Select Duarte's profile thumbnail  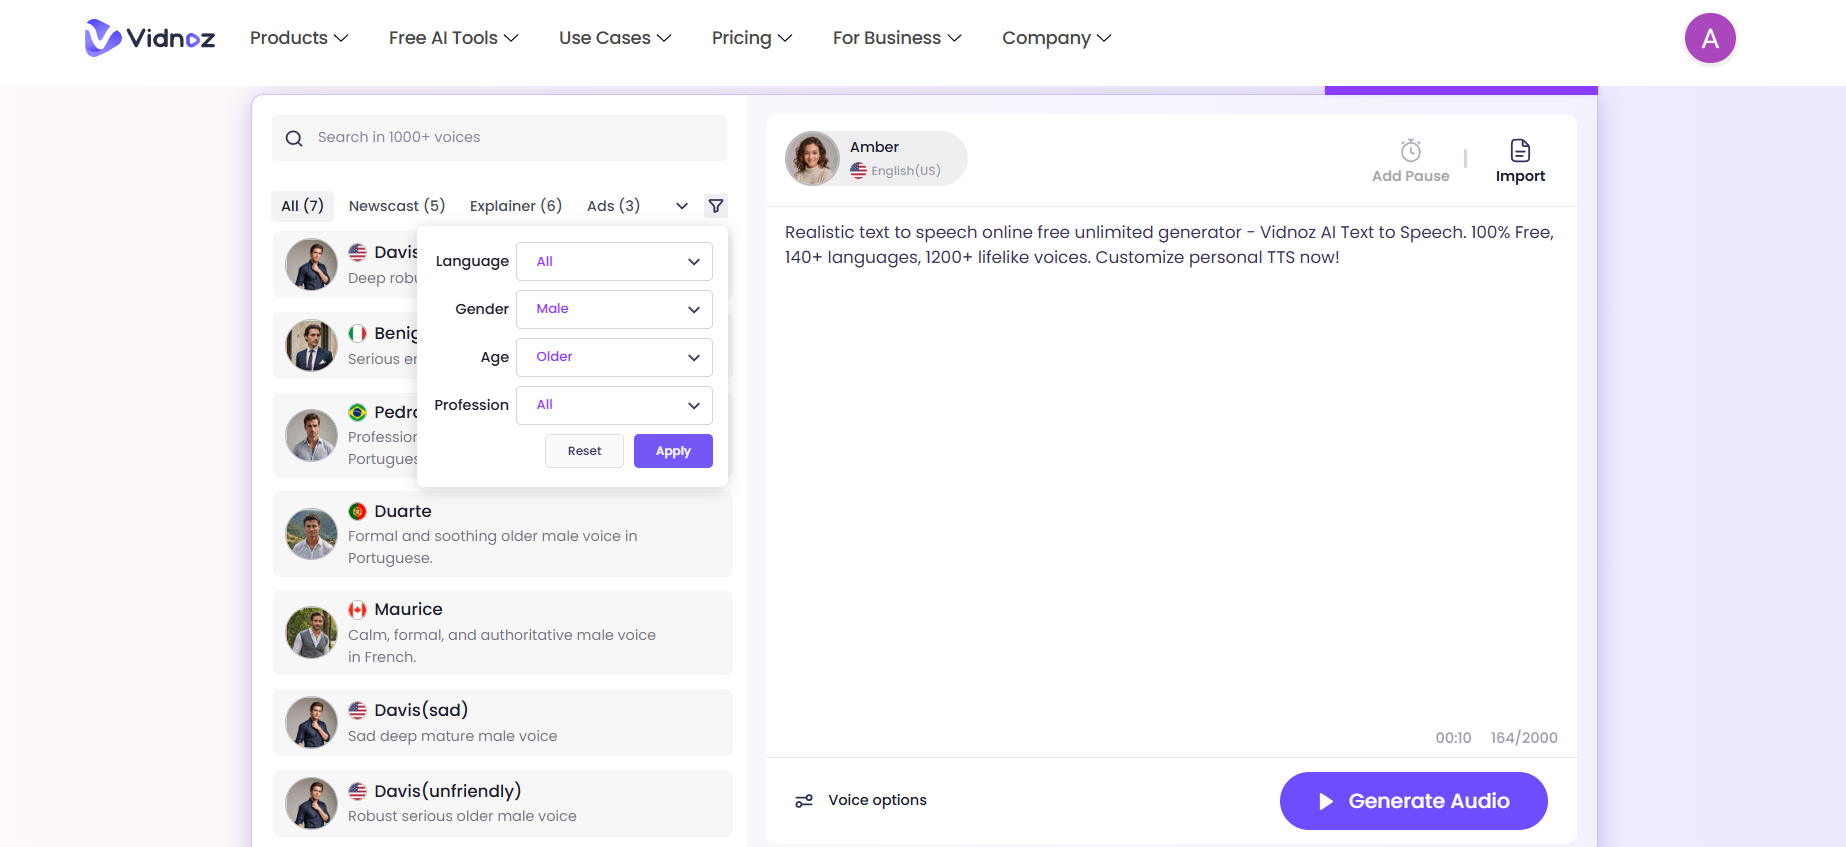pos(311,533)
